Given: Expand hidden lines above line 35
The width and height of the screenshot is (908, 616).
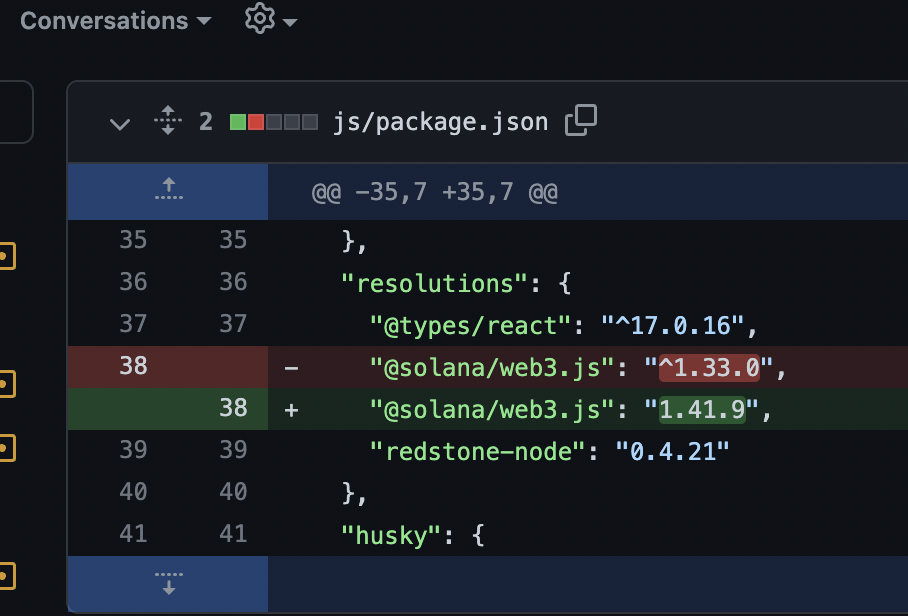Looking at the screenshot, I should coord(168,190).
